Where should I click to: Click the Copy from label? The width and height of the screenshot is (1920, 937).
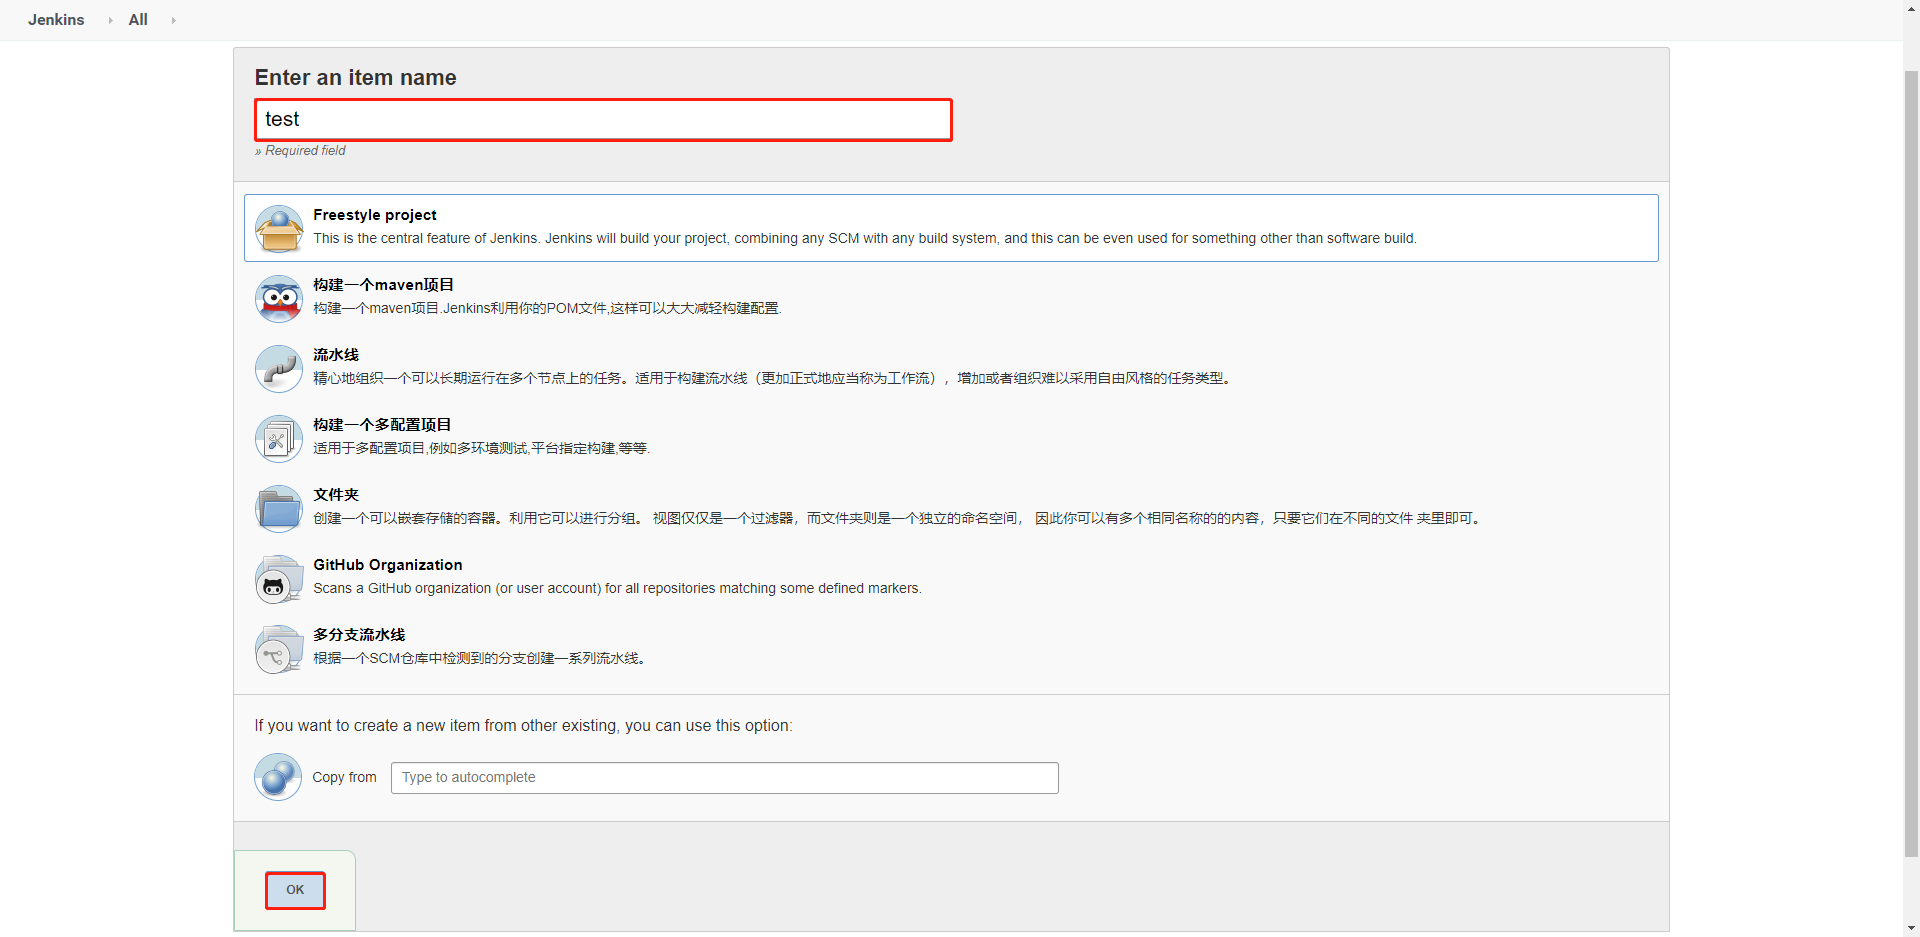pos(345,777)
